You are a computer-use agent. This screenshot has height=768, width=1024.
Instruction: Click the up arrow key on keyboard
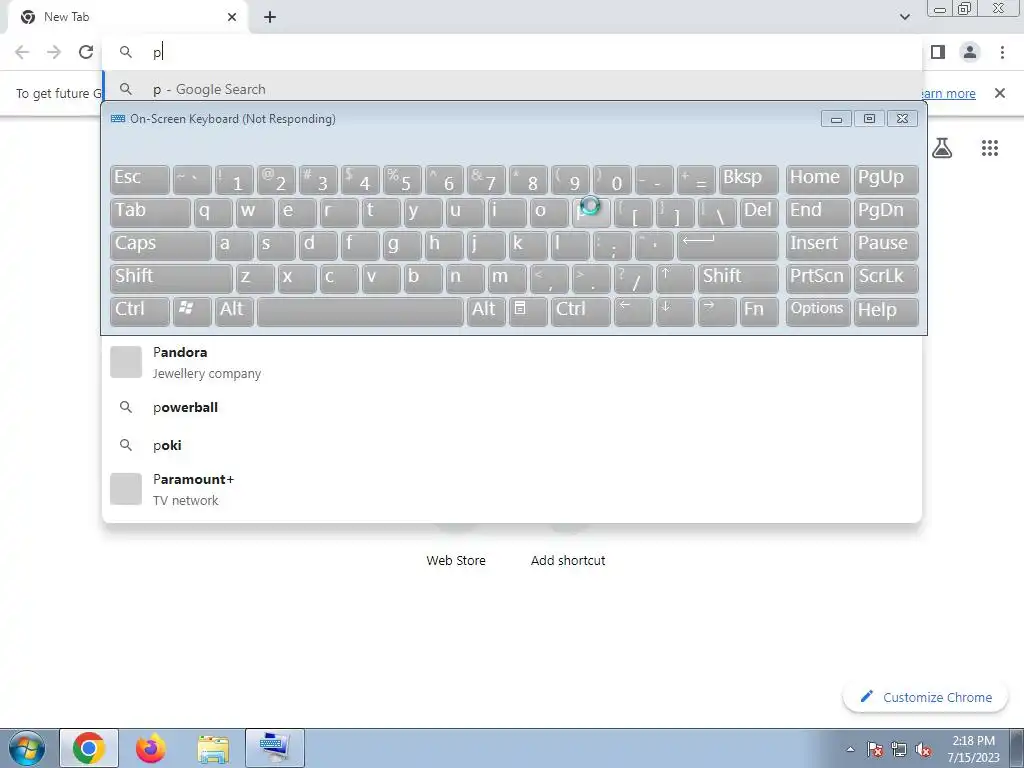point(675,278)
